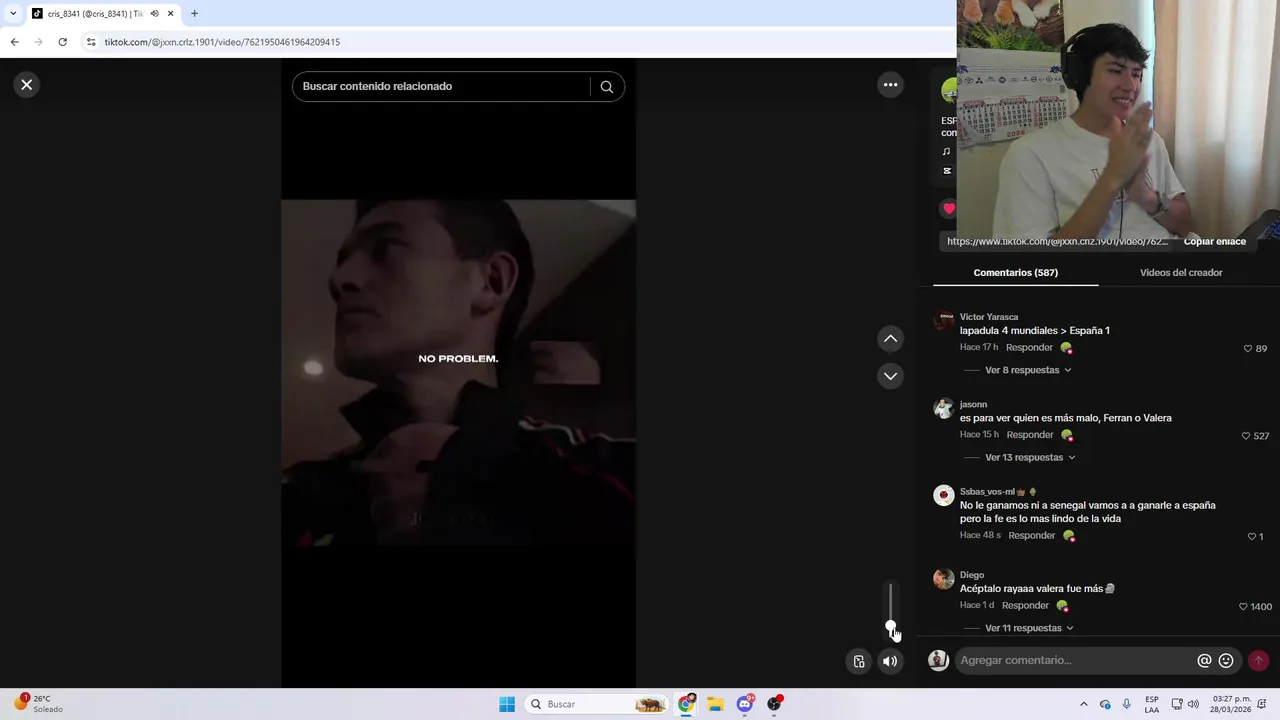The width and height of the screenshot is (1280, 720).
Task: Click the username Diego
Action: (972, 575)
